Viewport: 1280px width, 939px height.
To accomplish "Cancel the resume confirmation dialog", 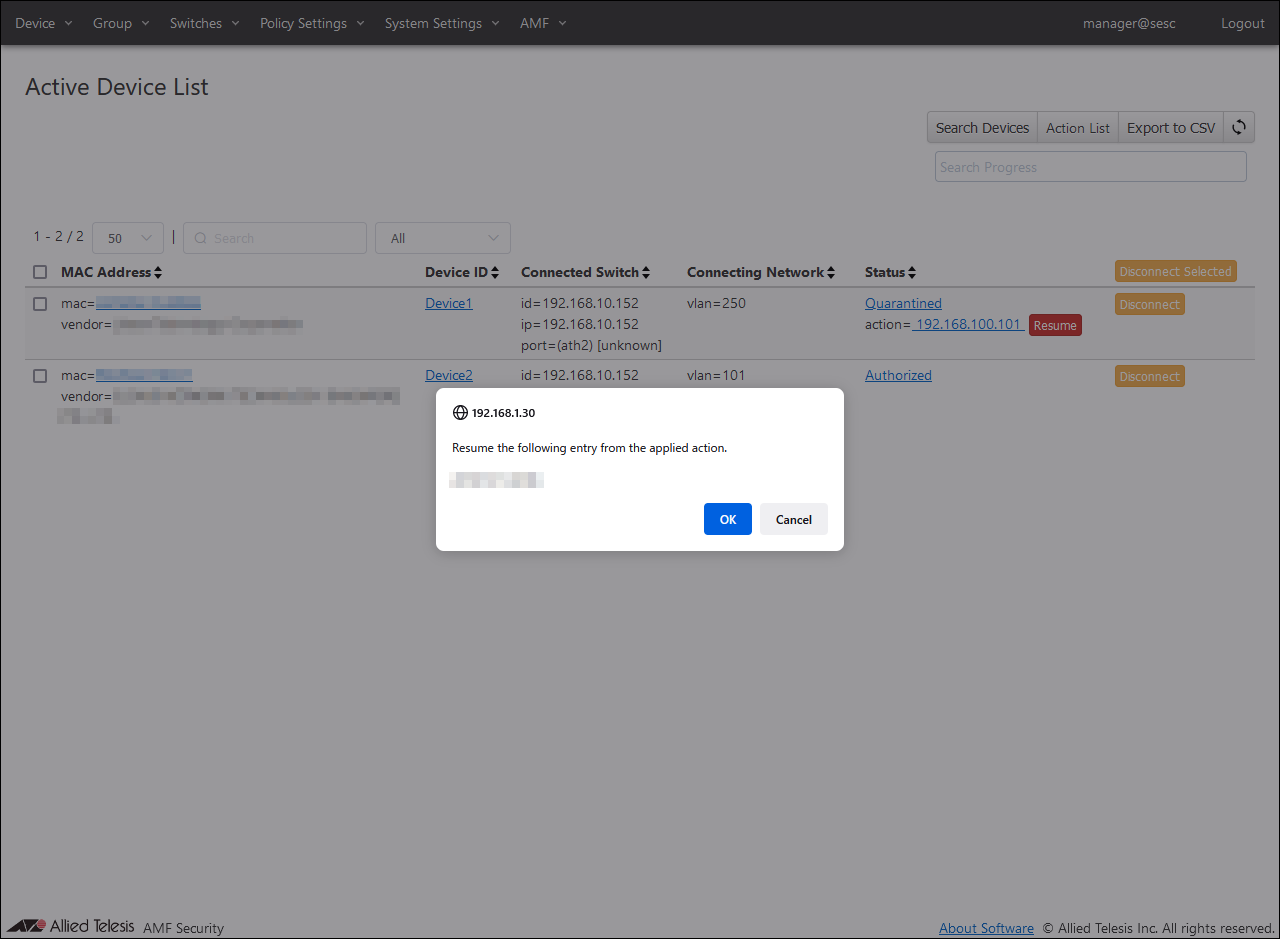I will pyautogui.click(x=793, y=519).
